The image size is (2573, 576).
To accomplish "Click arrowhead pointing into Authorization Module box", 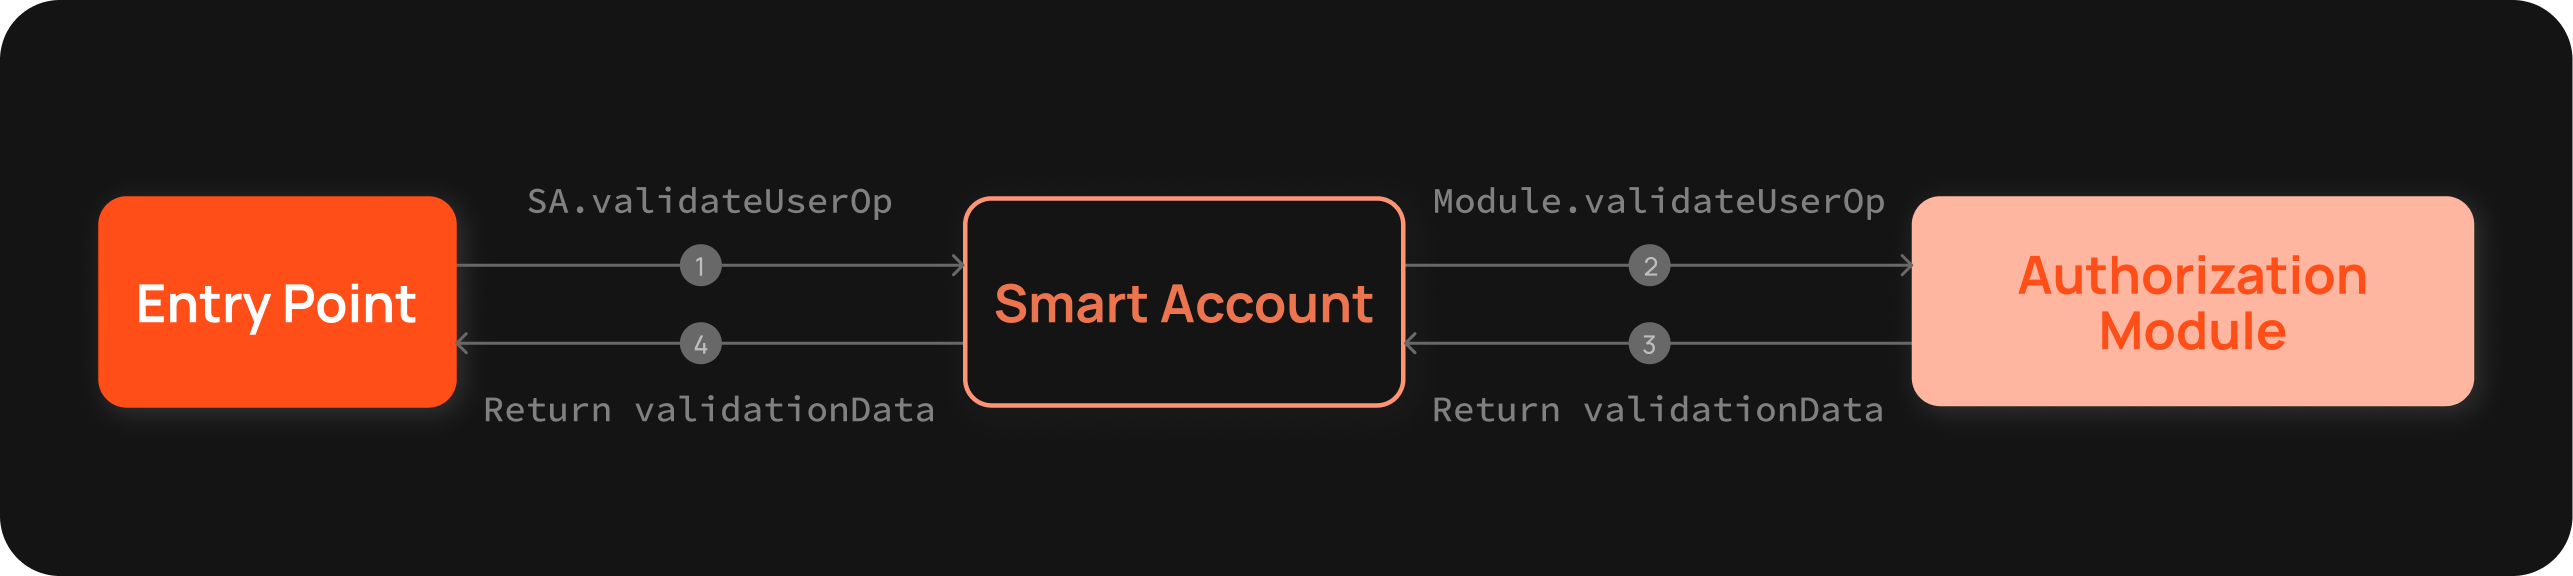I will pos(1906,266).
